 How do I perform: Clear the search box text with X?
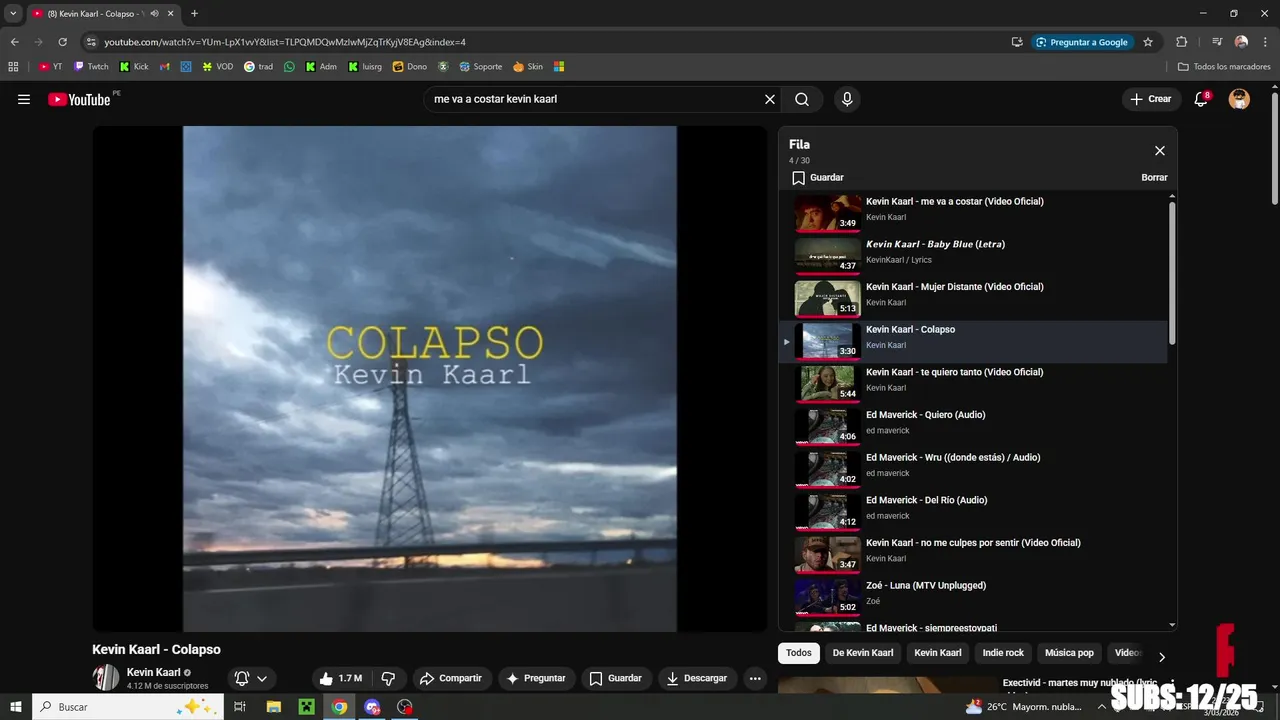pos(770,99)
